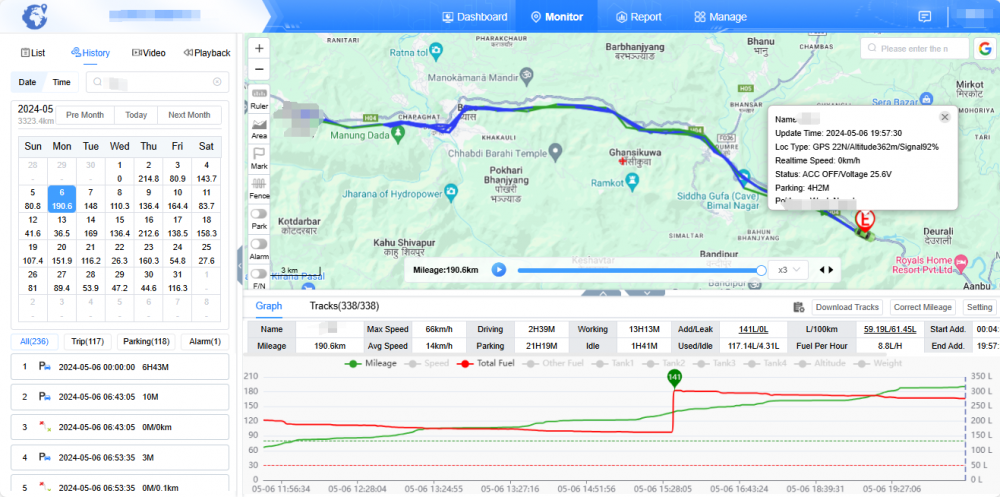1000x497 pixels.
Task: Expand the map with the down chevron
Action: tap(646, 293)
